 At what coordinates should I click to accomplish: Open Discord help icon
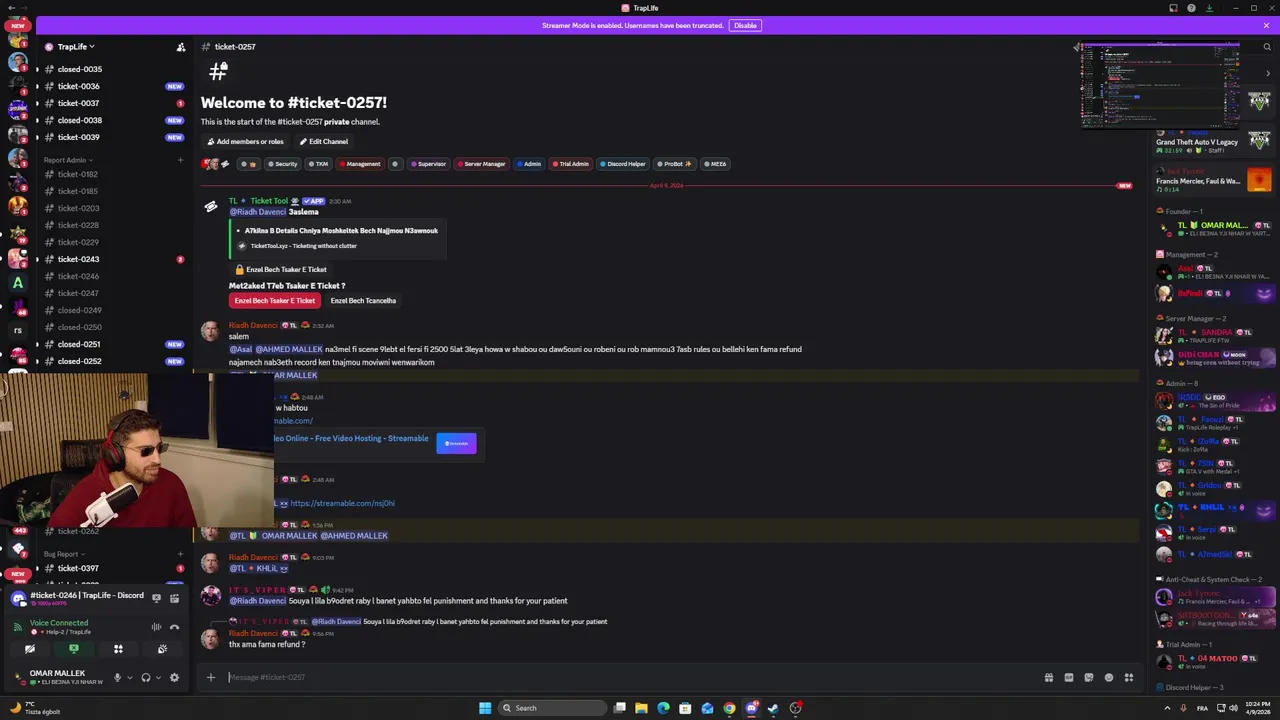coord(1191,8)
